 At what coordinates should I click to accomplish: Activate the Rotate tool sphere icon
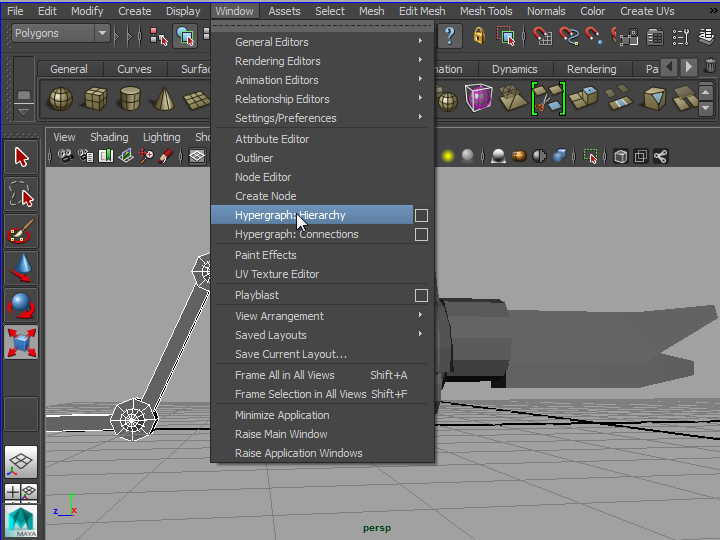21,305
